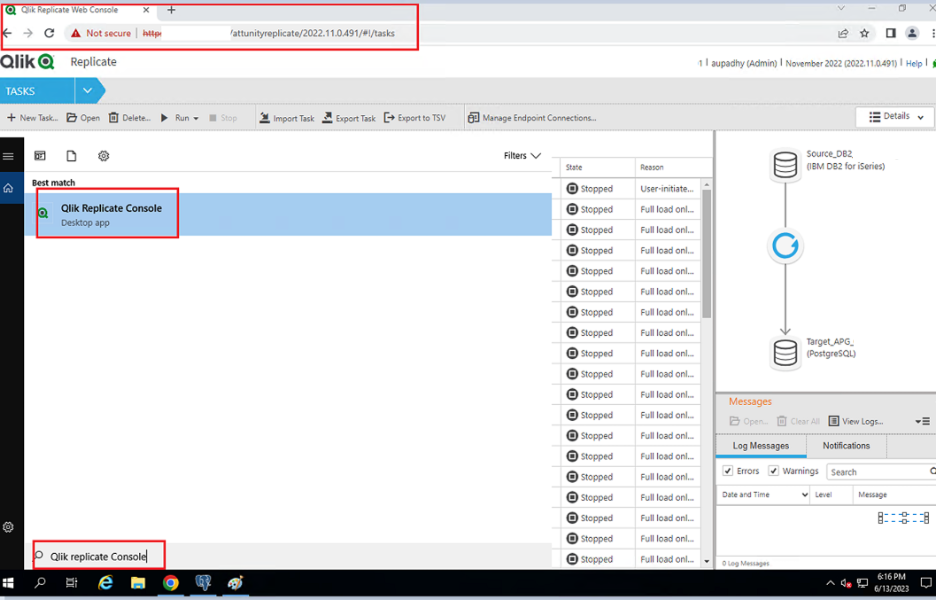This screenshot has width=936, height=600.
Task: Select the Settings filter gear icon in search
Action: 103,156
